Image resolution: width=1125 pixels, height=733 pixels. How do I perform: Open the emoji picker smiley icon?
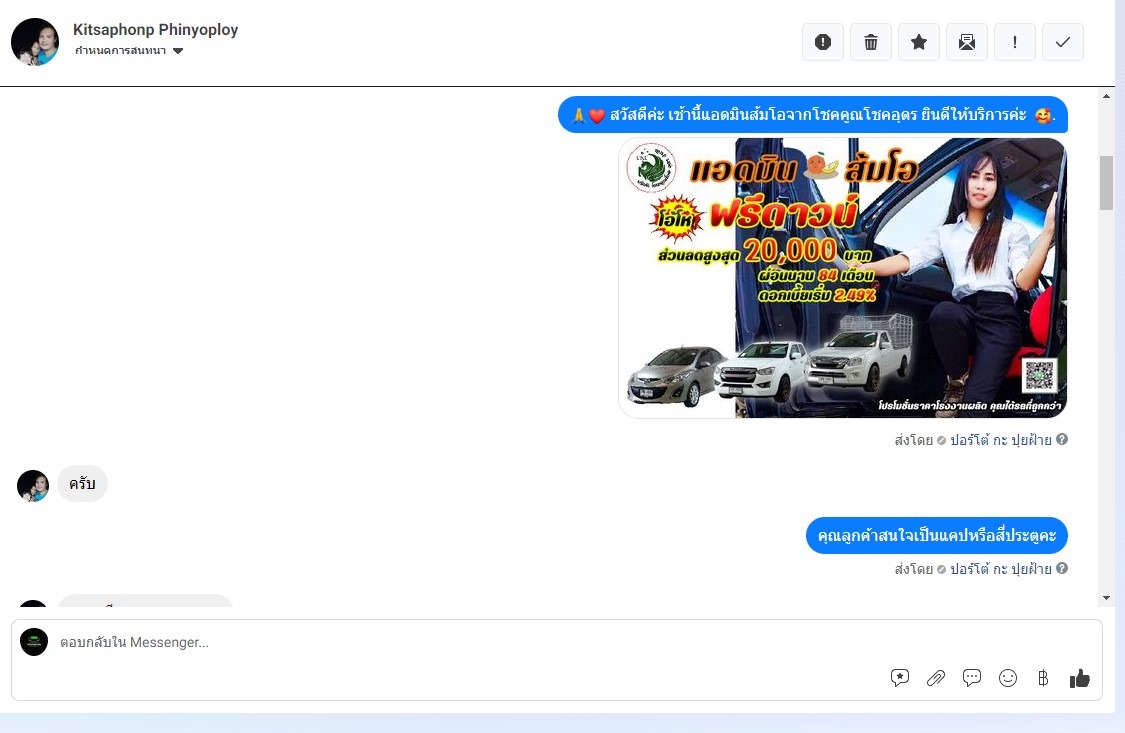pyautogui.click(x=1008, y=678)
